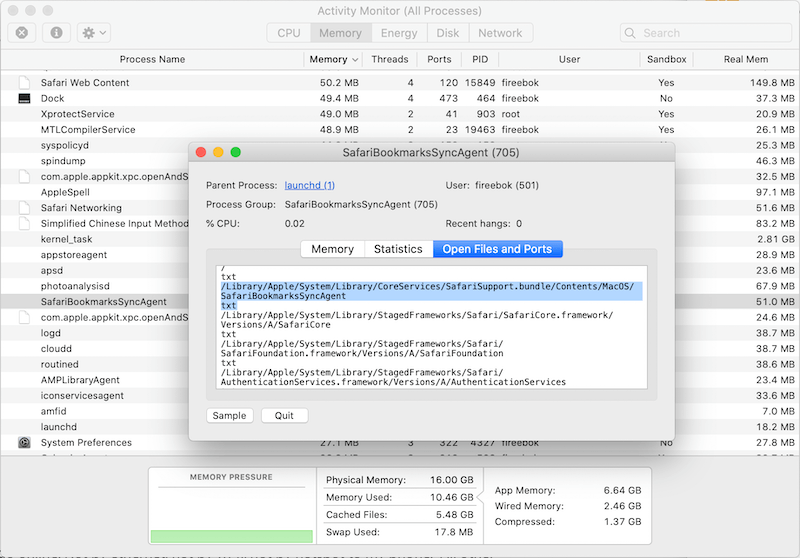Click the stop process (X) toolbar icon

pos(21,33)
